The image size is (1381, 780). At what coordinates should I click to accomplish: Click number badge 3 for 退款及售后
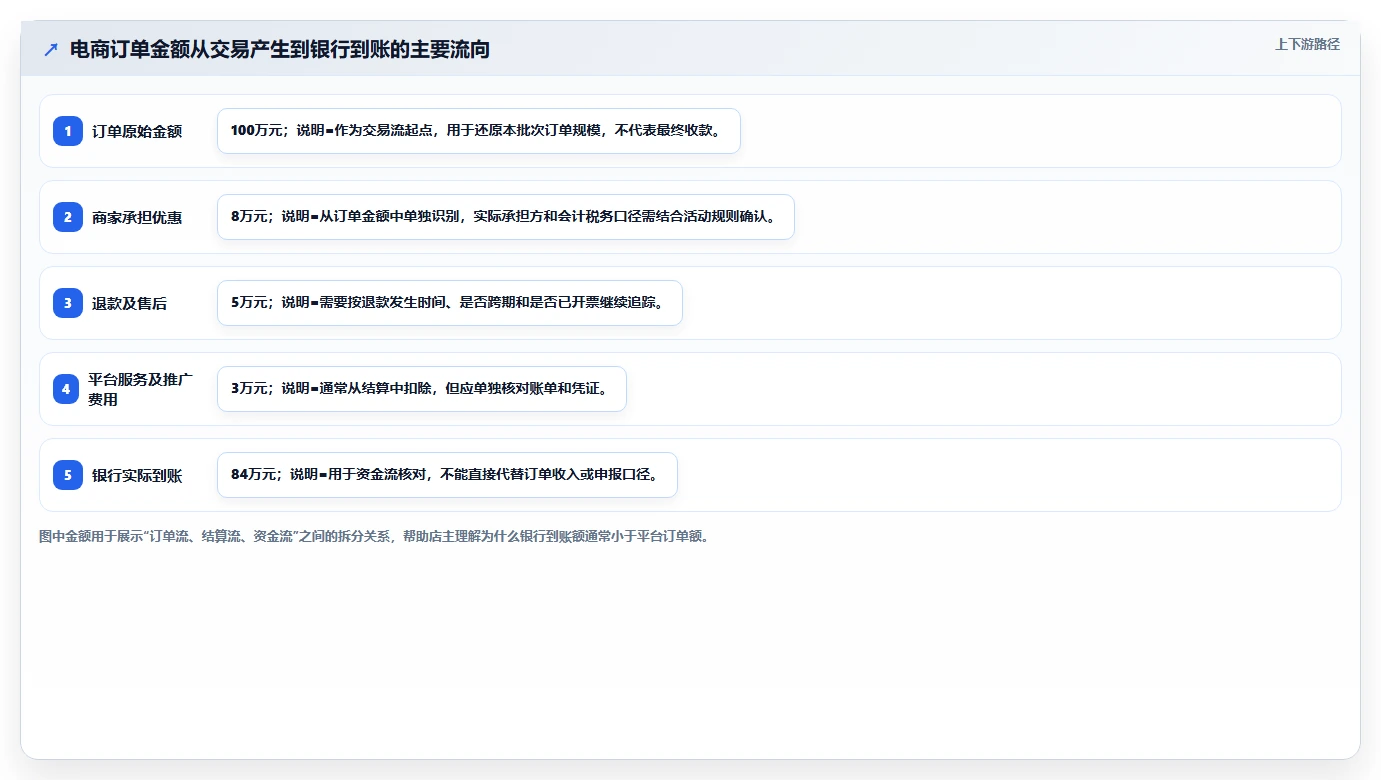(68, 303)
